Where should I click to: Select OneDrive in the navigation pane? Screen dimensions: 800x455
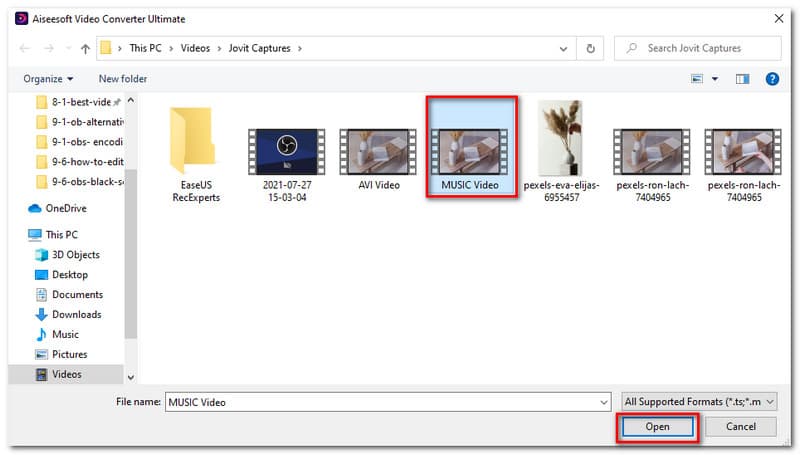66,208
